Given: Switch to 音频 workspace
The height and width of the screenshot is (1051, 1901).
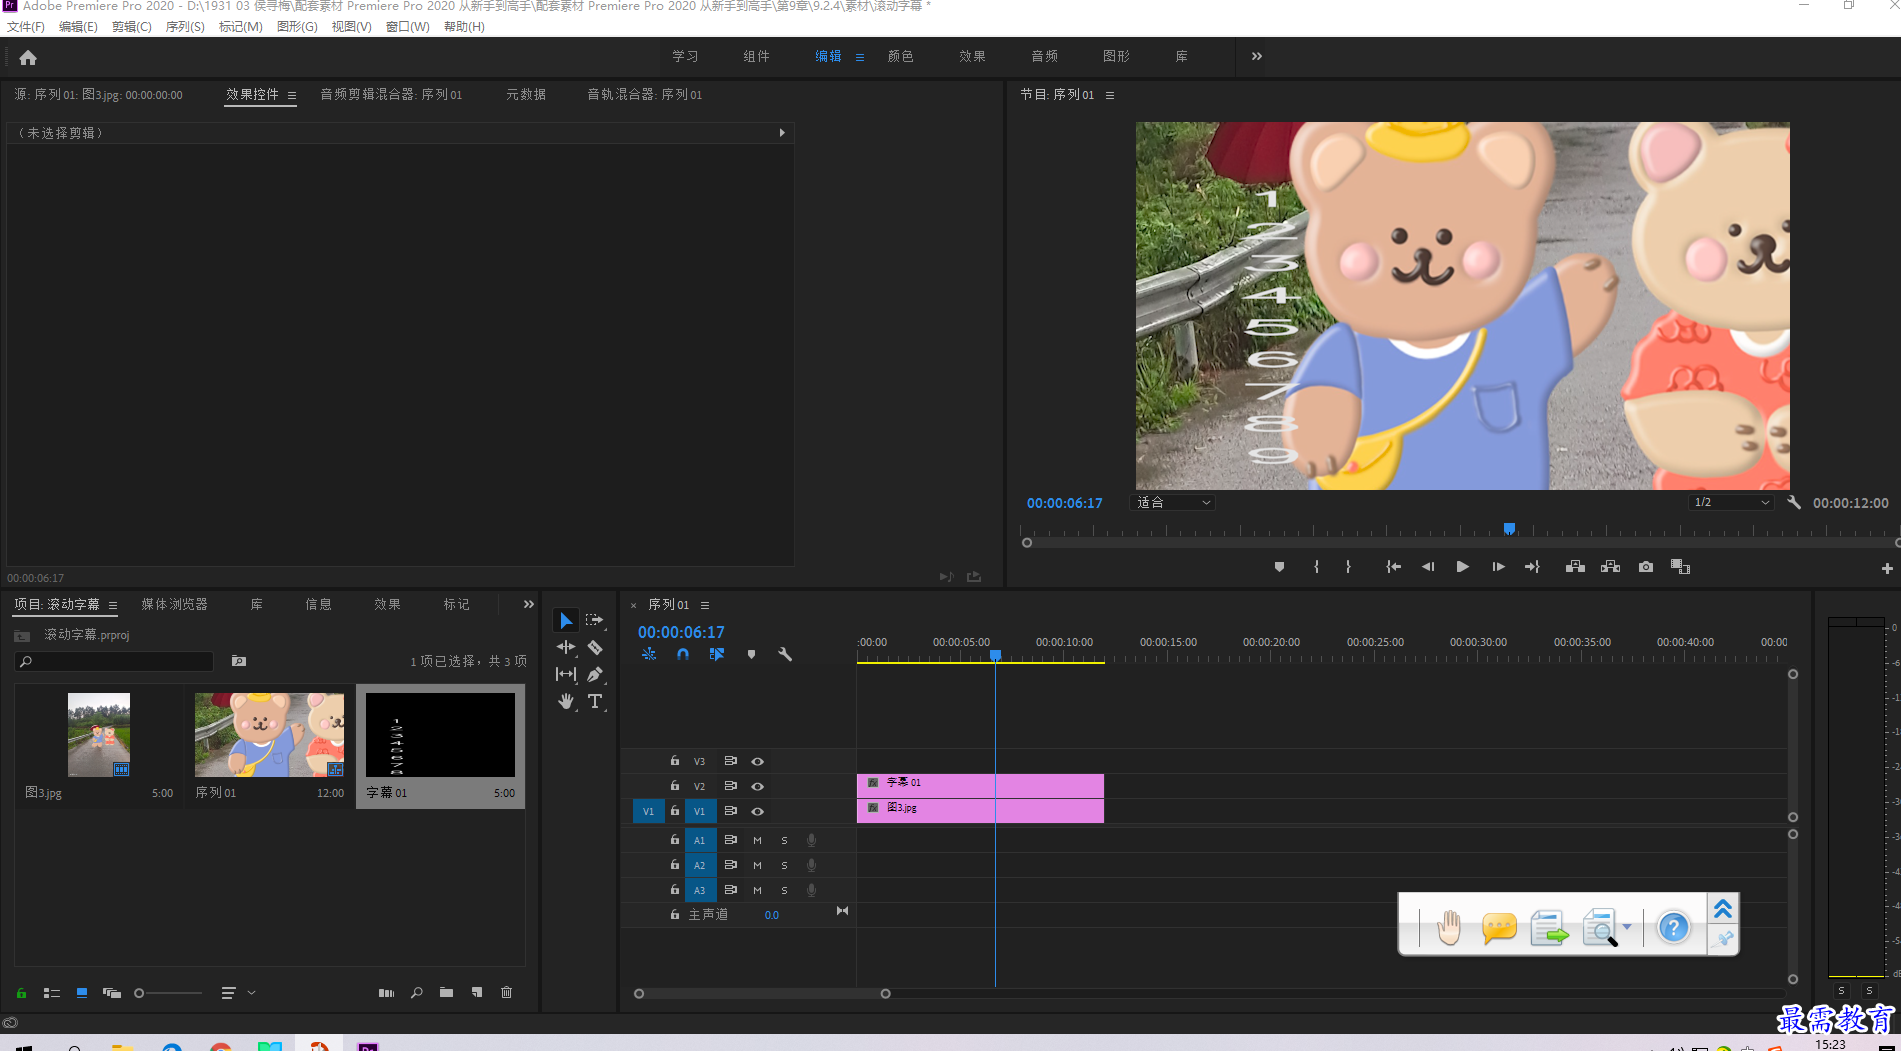Looking at the screenshot, I should pyautogui.click(x=1045, y=56).
